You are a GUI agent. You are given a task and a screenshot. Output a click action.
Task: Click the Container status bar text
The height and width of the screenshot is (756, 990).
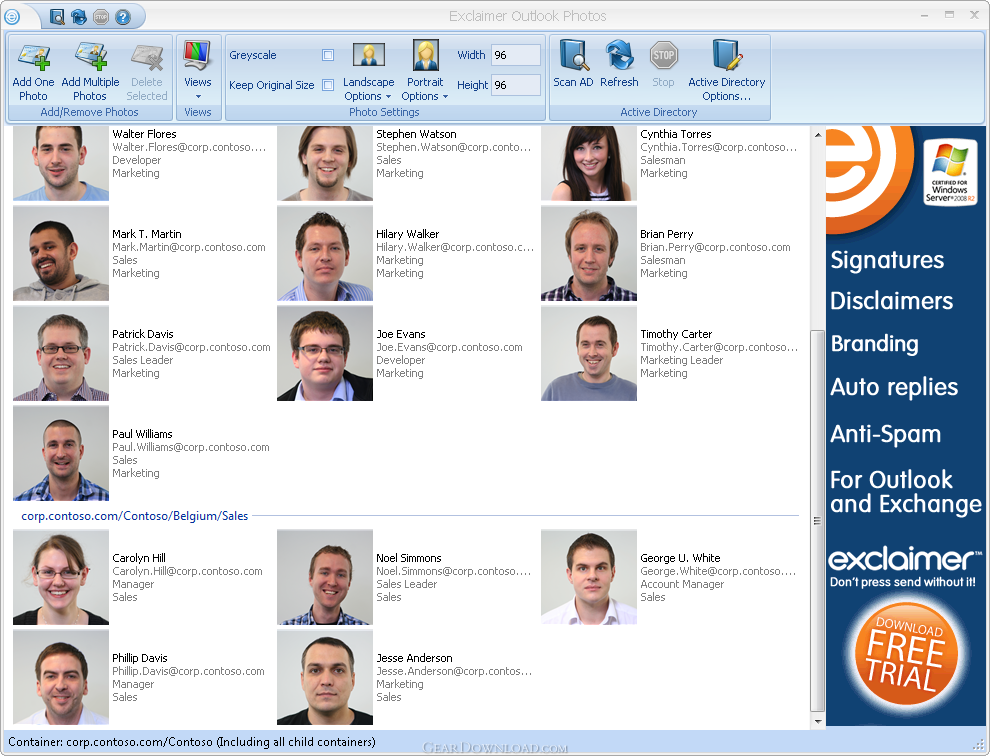(x=192, y=742)
